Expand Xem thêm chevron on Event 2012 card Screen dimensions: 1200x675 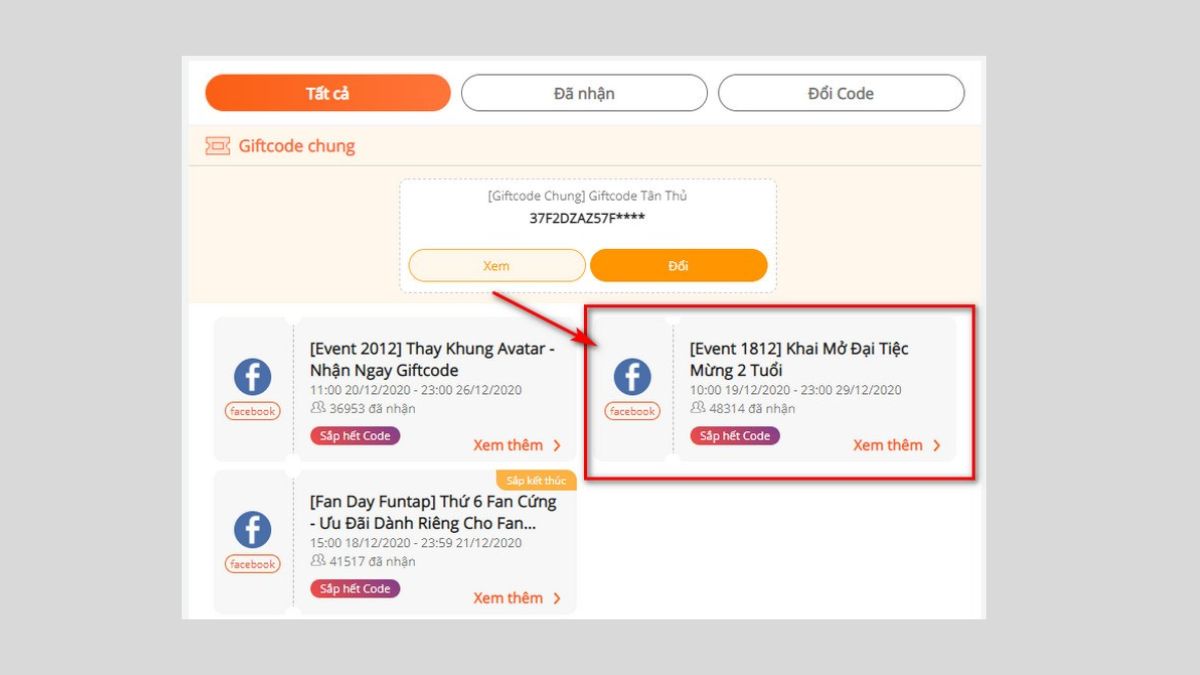pos(557,445)
